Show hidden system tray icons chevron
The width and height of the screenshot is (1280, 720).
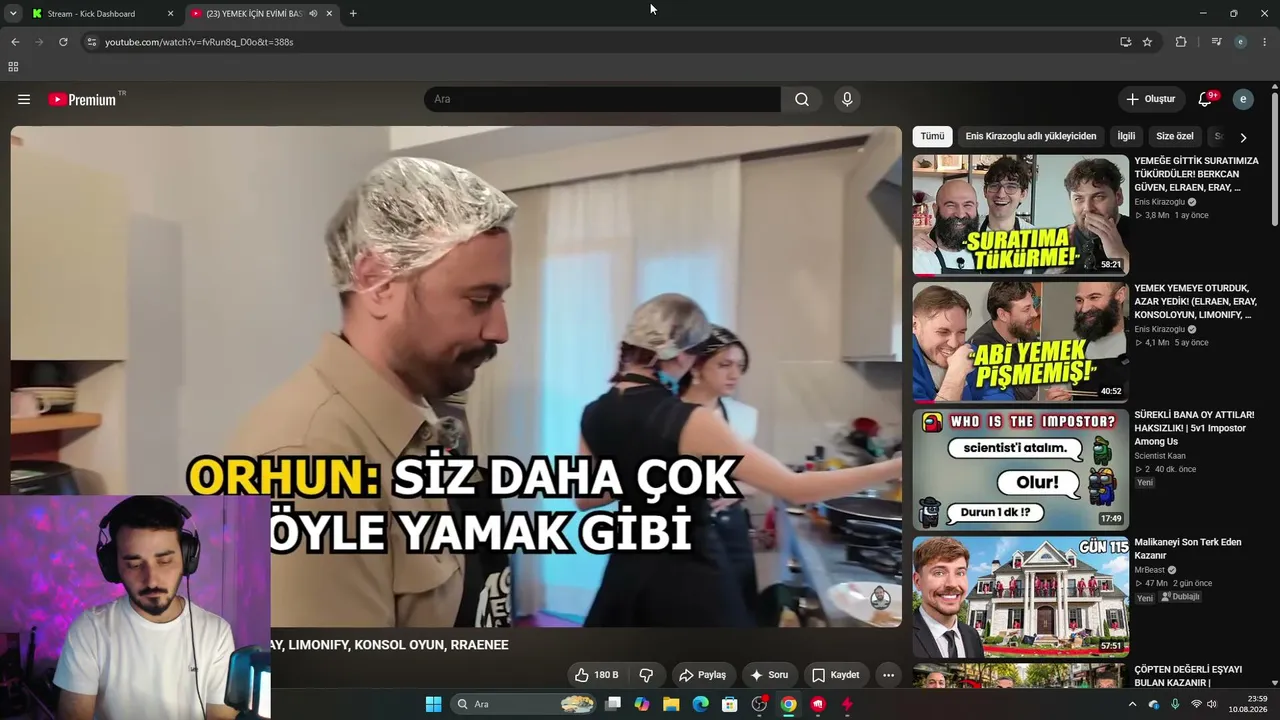coord(1132,704)
